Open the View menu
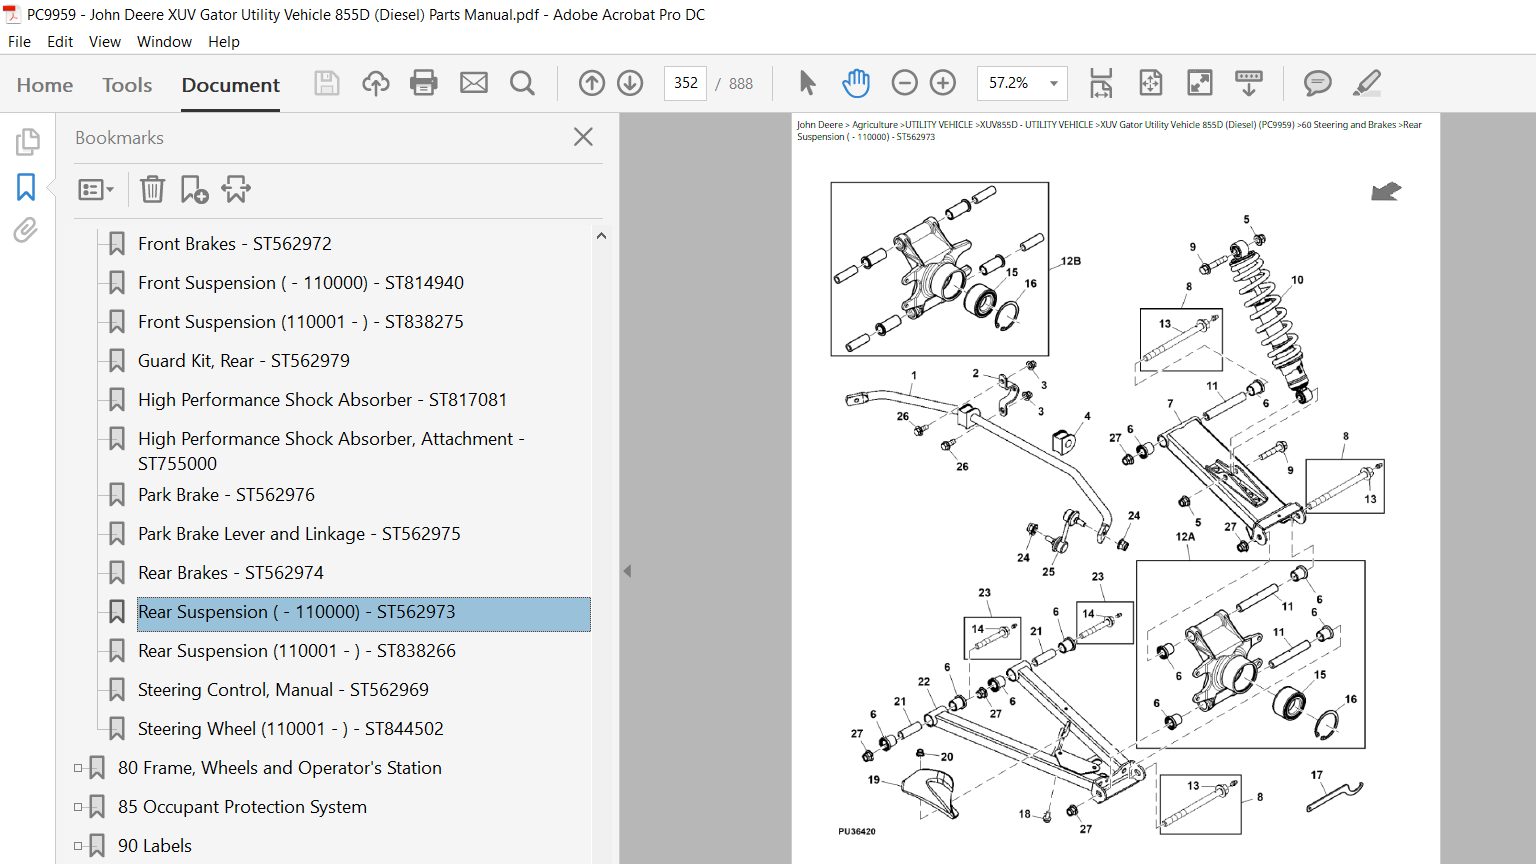This screenshot has width=1536, height=864. click(104, 42)
